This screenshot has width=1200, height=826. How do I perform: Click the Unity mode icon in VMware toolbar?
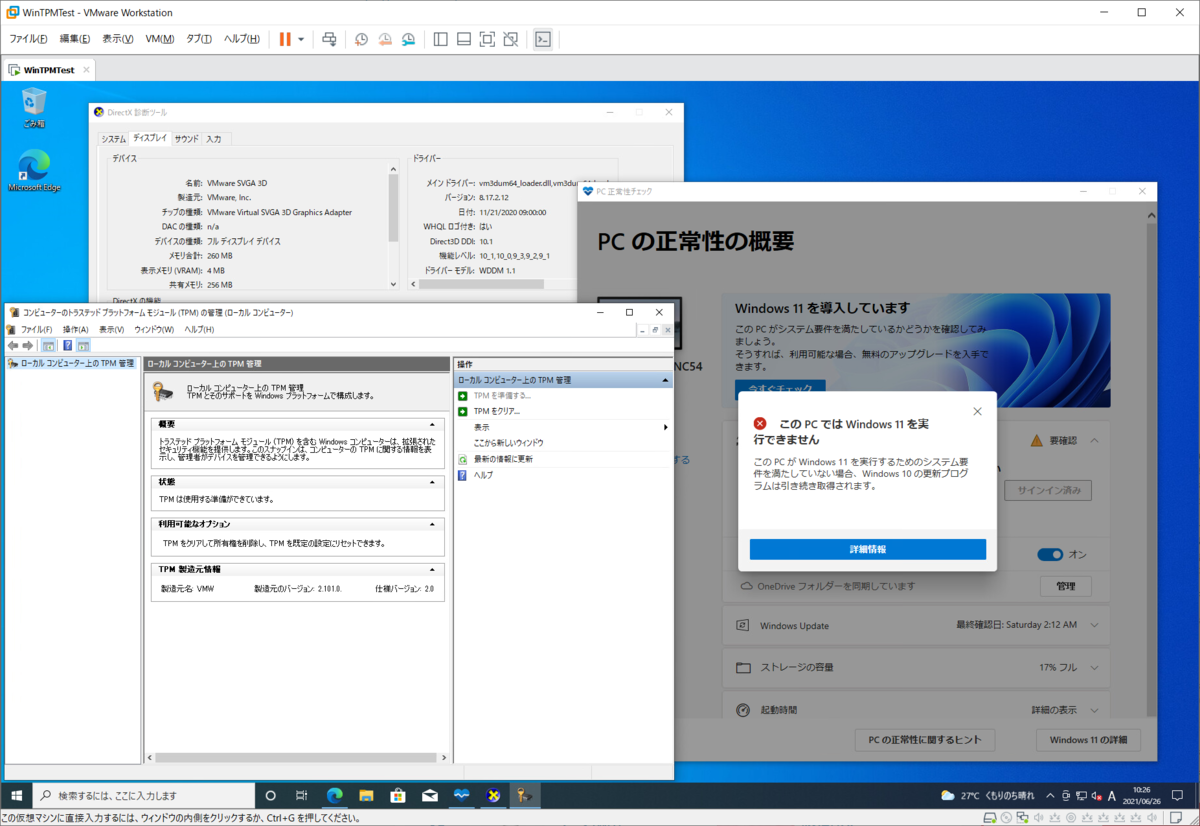tap(511, 39)
